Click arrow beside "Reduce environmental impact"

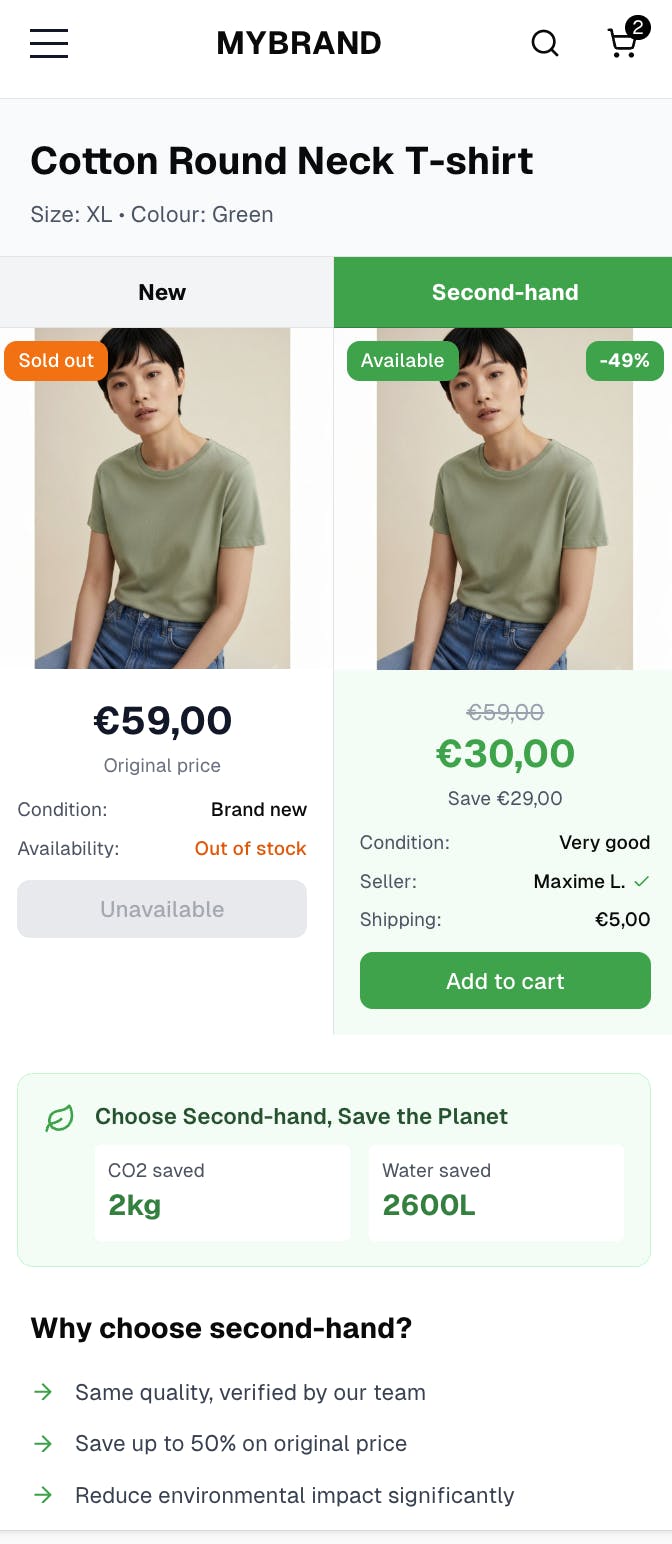point(43,1495)
